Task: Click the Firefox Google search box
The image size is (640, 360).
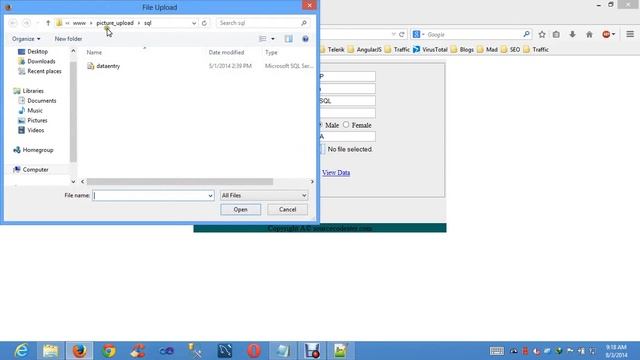Action: pyautogui.click(x=473, y=35)
